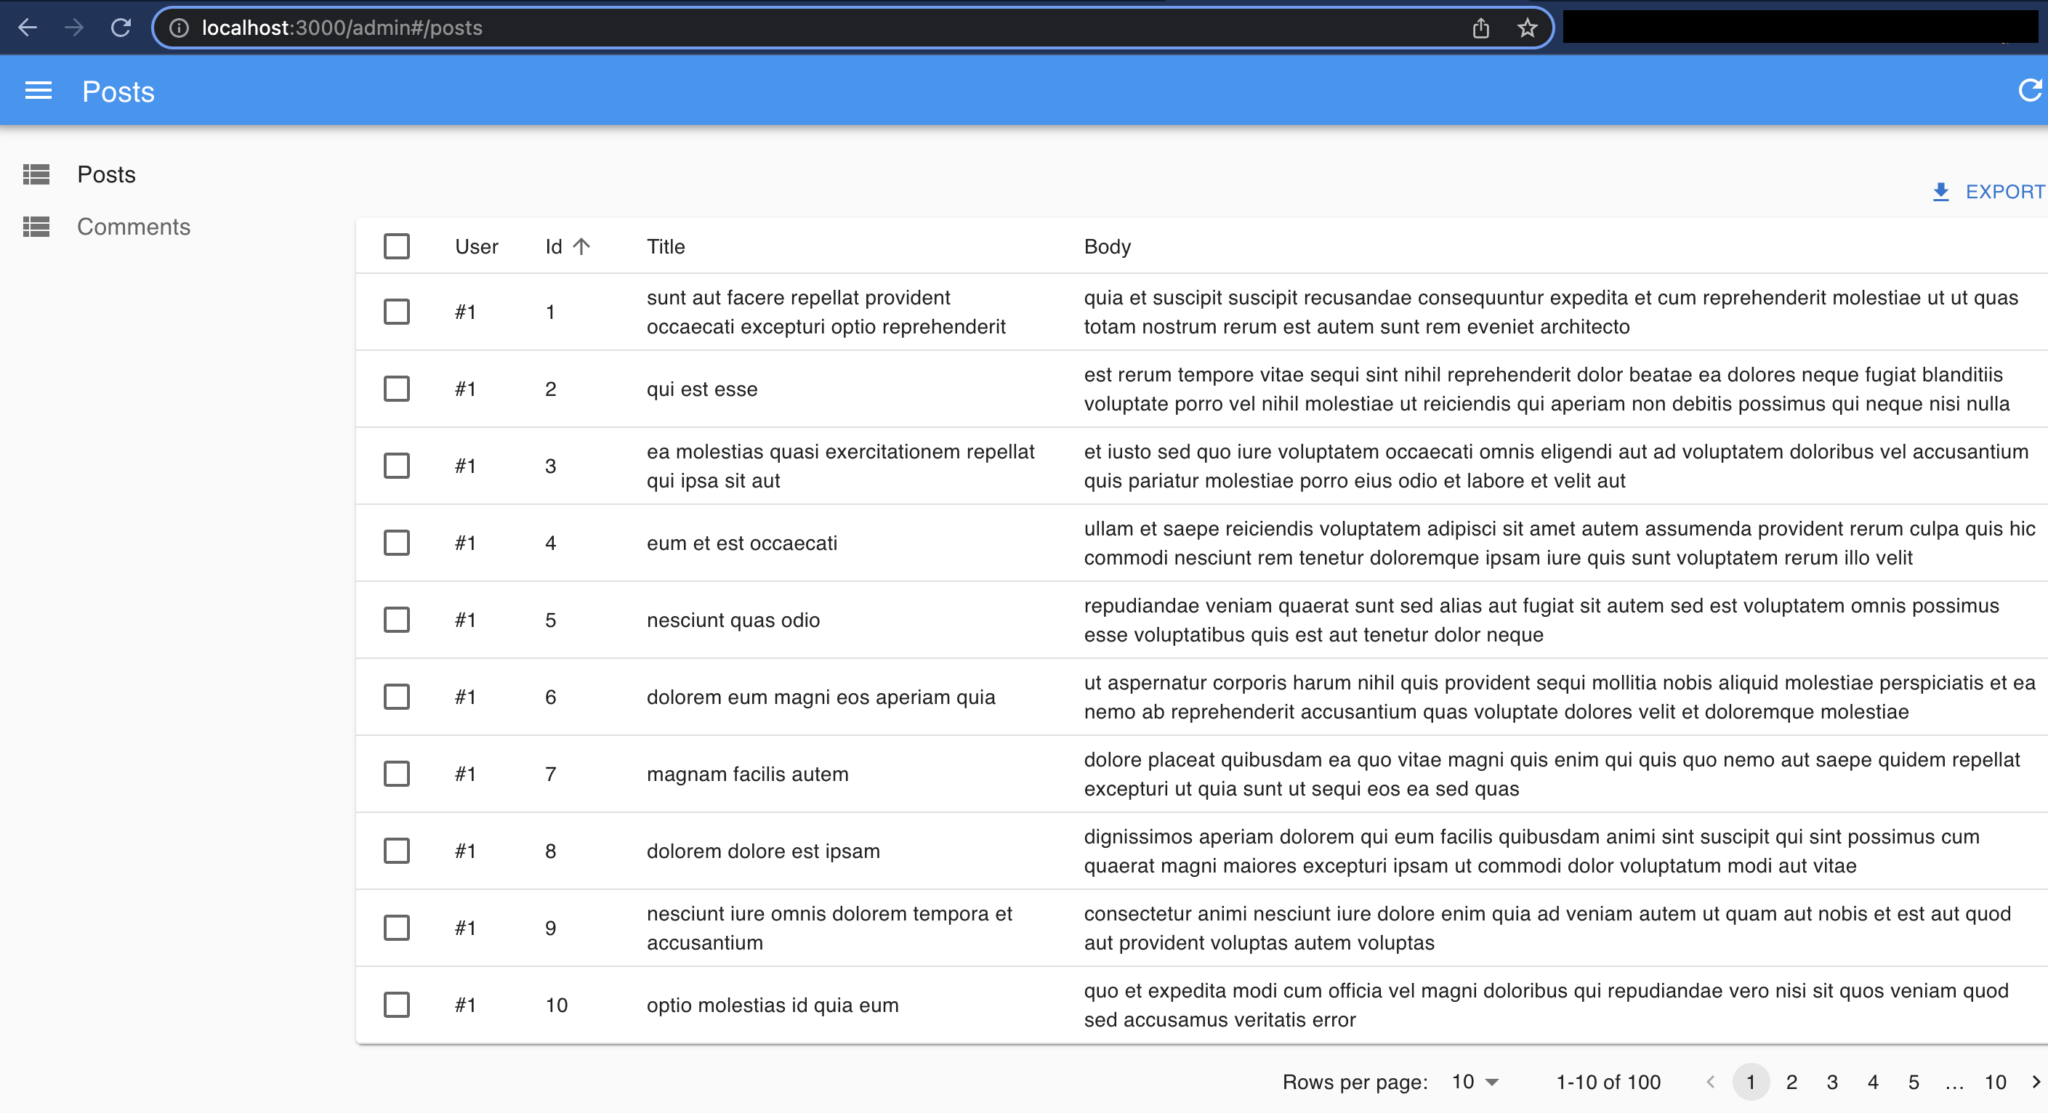Image resolution: width=2048 pixels, height=1113 pixels.
Task: Toggle the select-all header checkbox
Action: point(397,246)
